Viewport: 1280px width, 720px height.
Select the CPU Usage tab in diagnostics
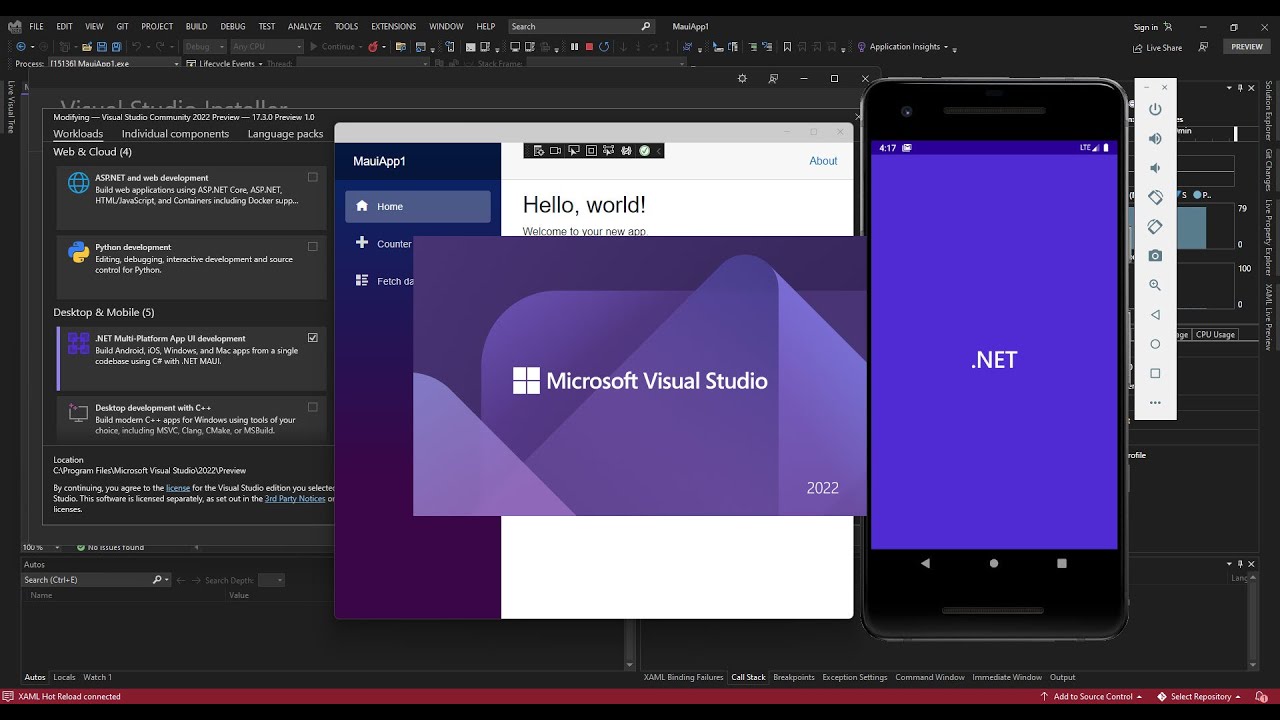pos(1215,335)
